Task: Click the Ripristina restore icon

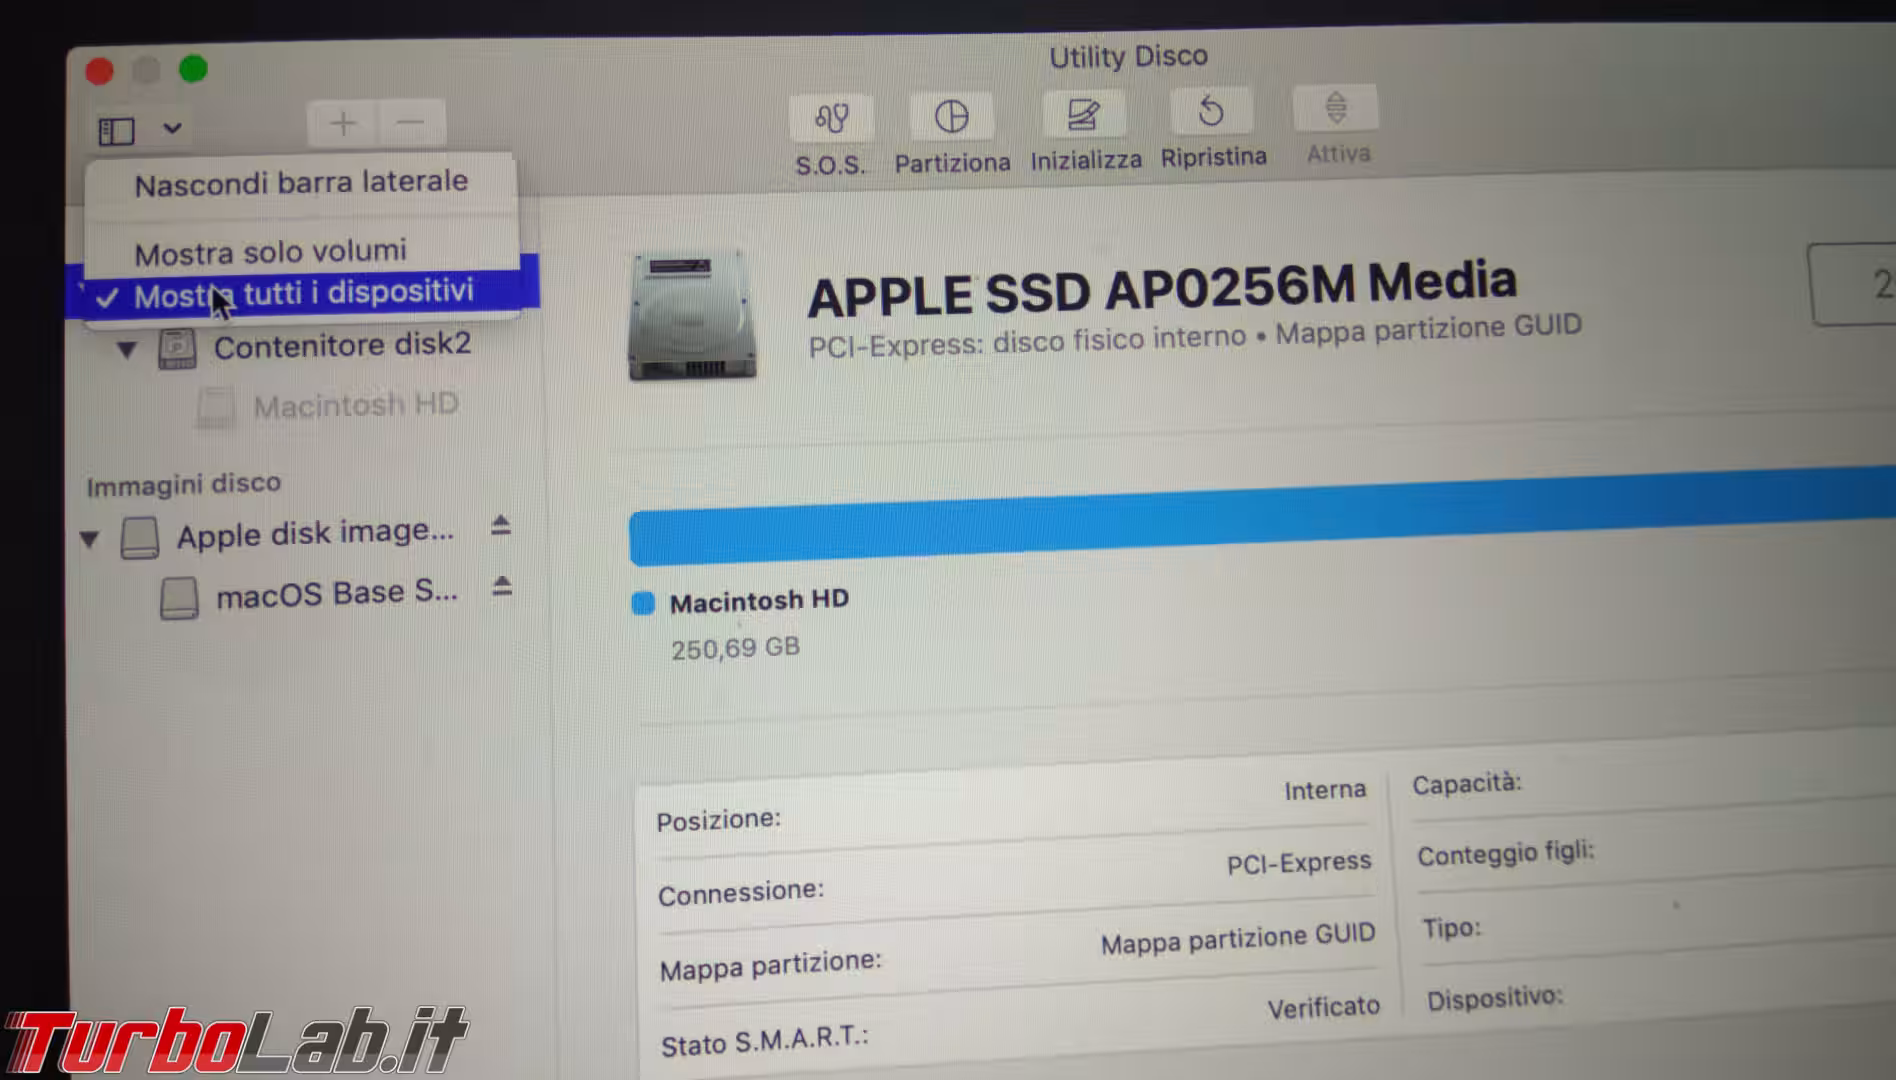Action: coord(1211,112)
